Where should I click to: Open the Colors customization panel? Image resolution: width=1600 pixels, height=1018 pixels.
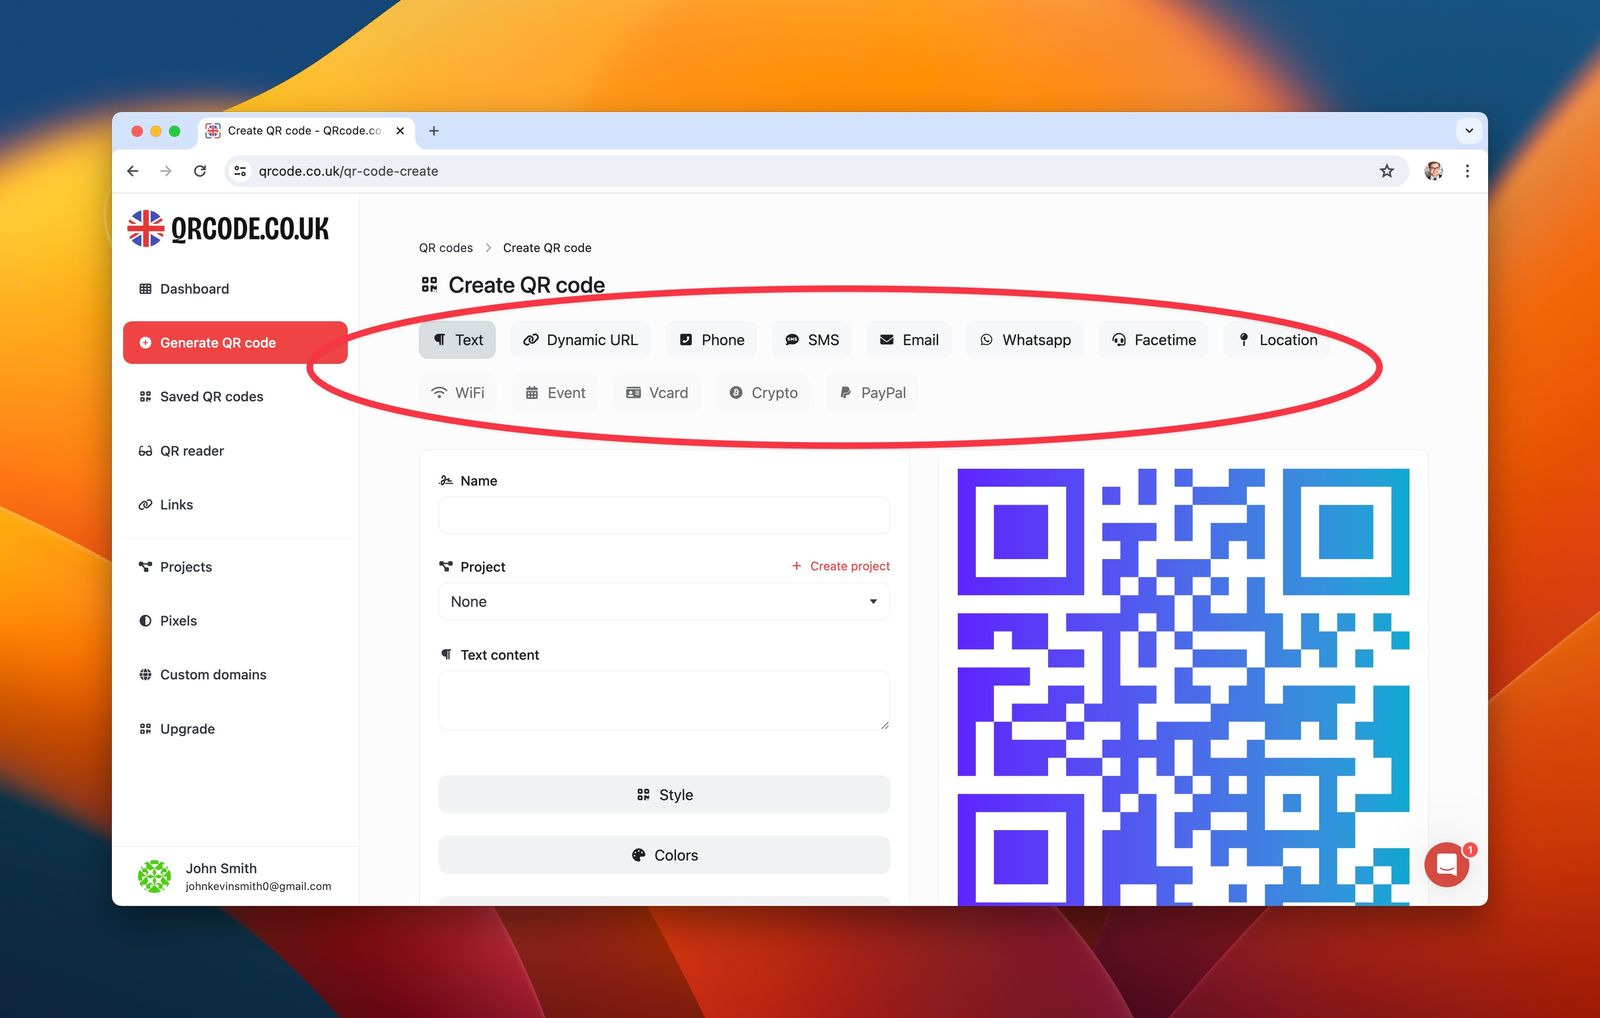[663, 854]
